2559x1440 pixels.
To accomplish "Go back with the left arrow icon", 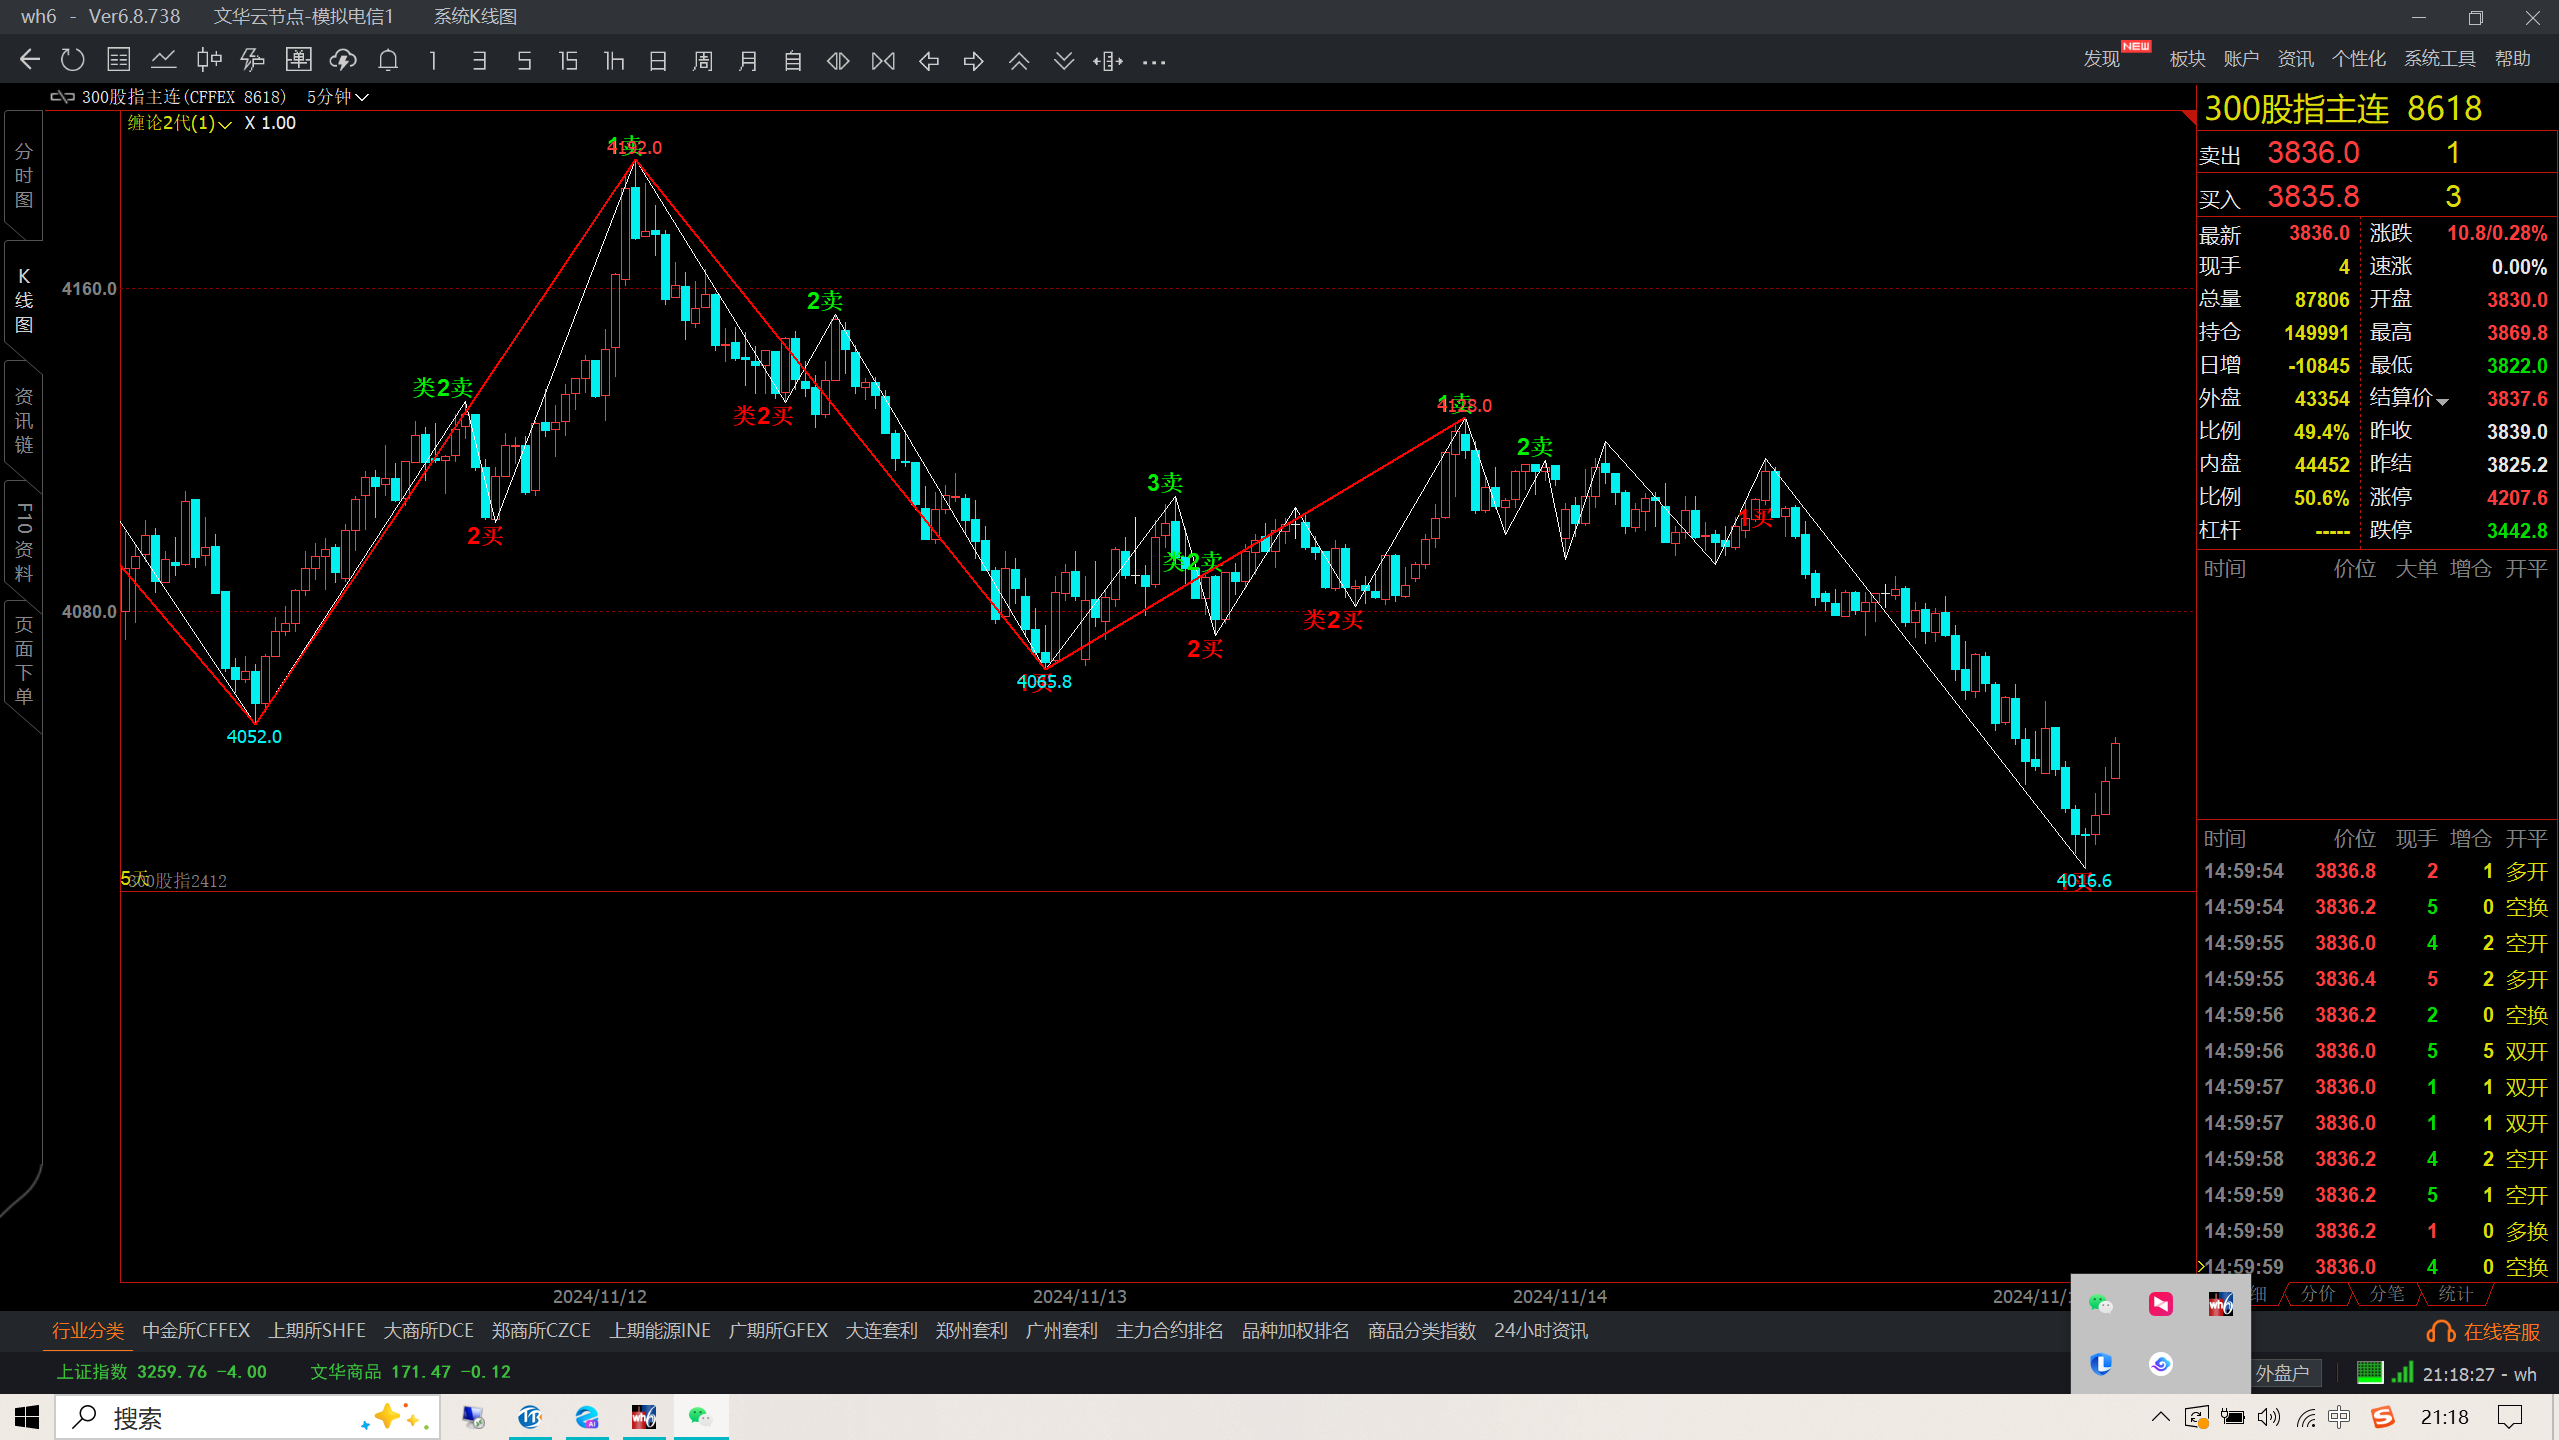I will coord(29,60).
